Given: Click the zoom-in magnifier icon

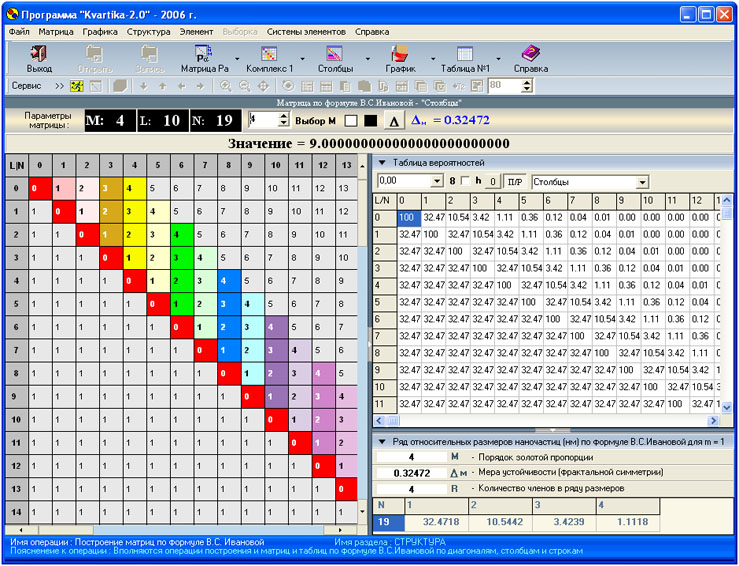Looking at the screenshot, I should point(226,86).
